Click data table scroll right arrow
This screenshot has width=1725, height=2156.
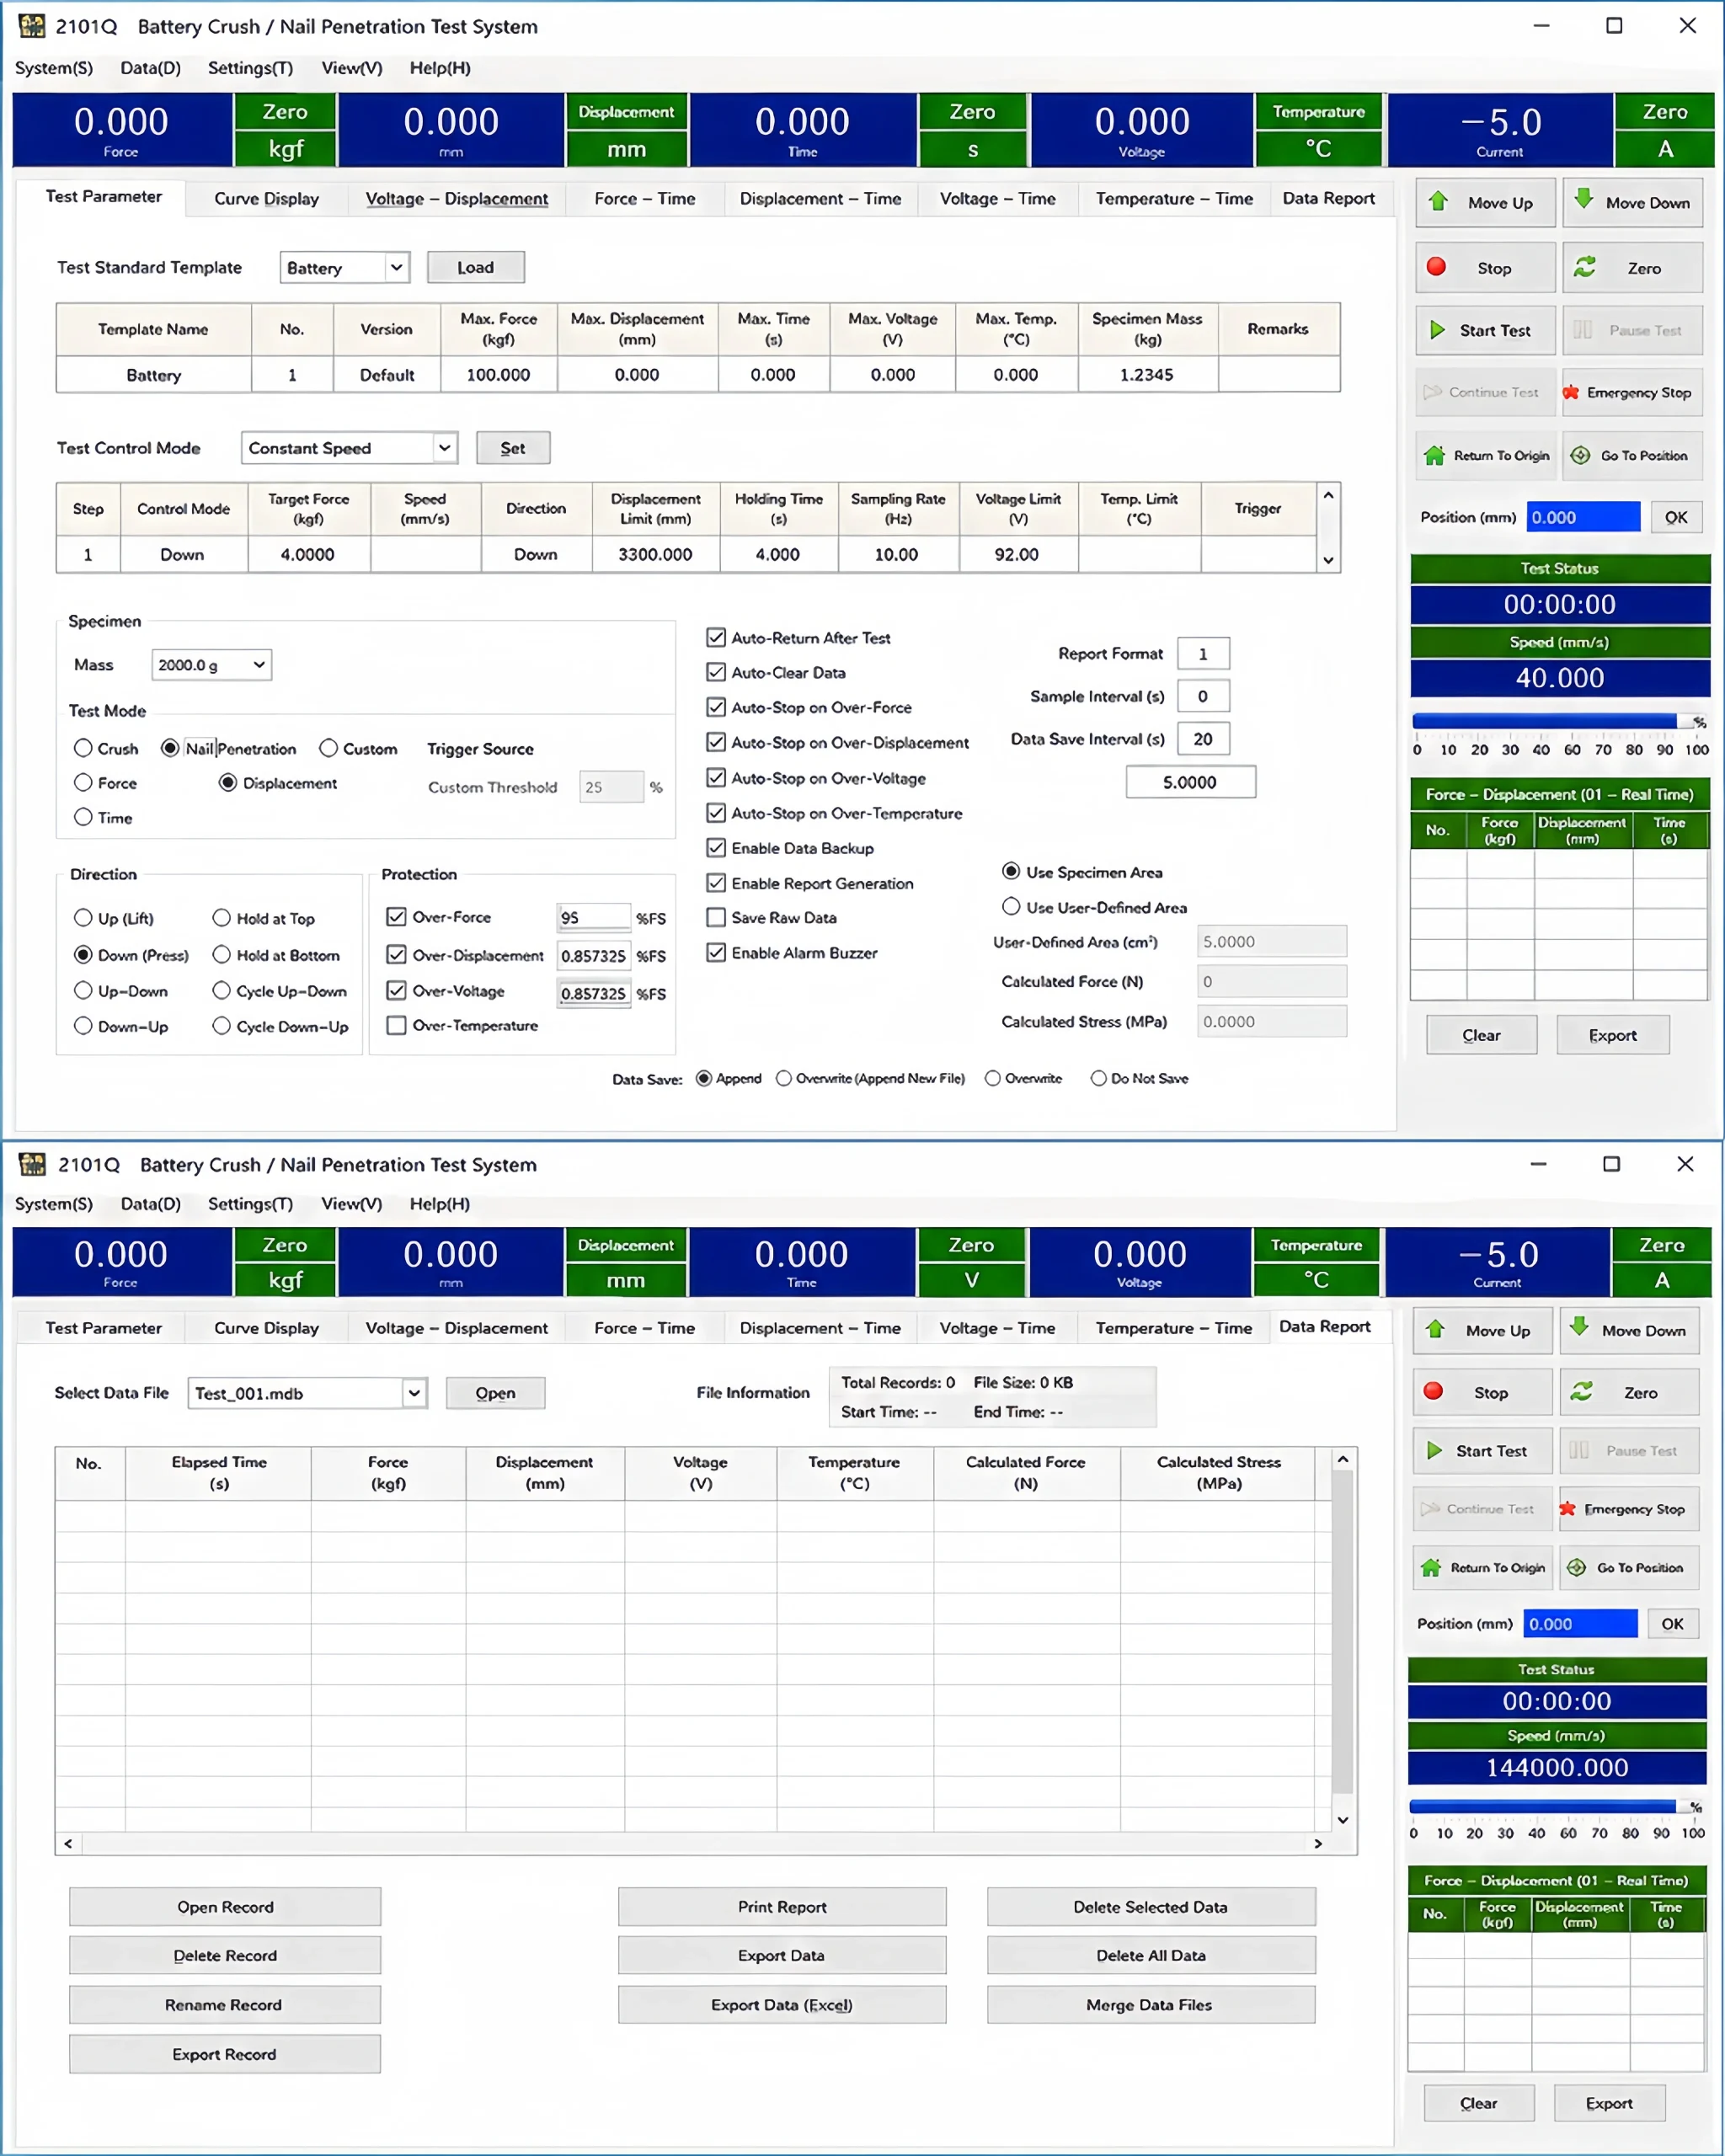pos(1318,1843)
